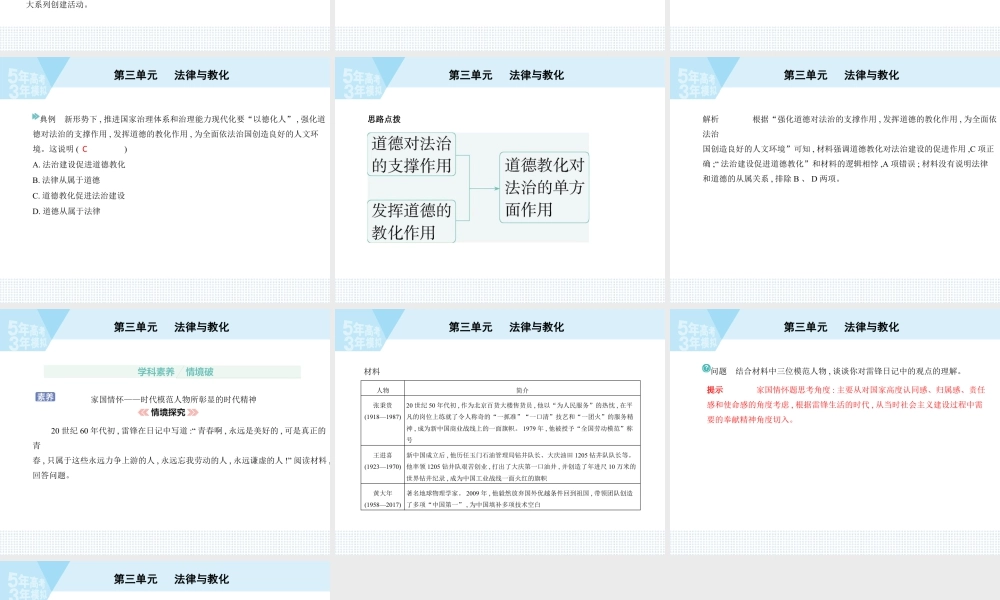Screen dimensions: 1000x600
Task: Choose option "C. 道德教化促进法治建设"
Action: click(x=79, y=196)
